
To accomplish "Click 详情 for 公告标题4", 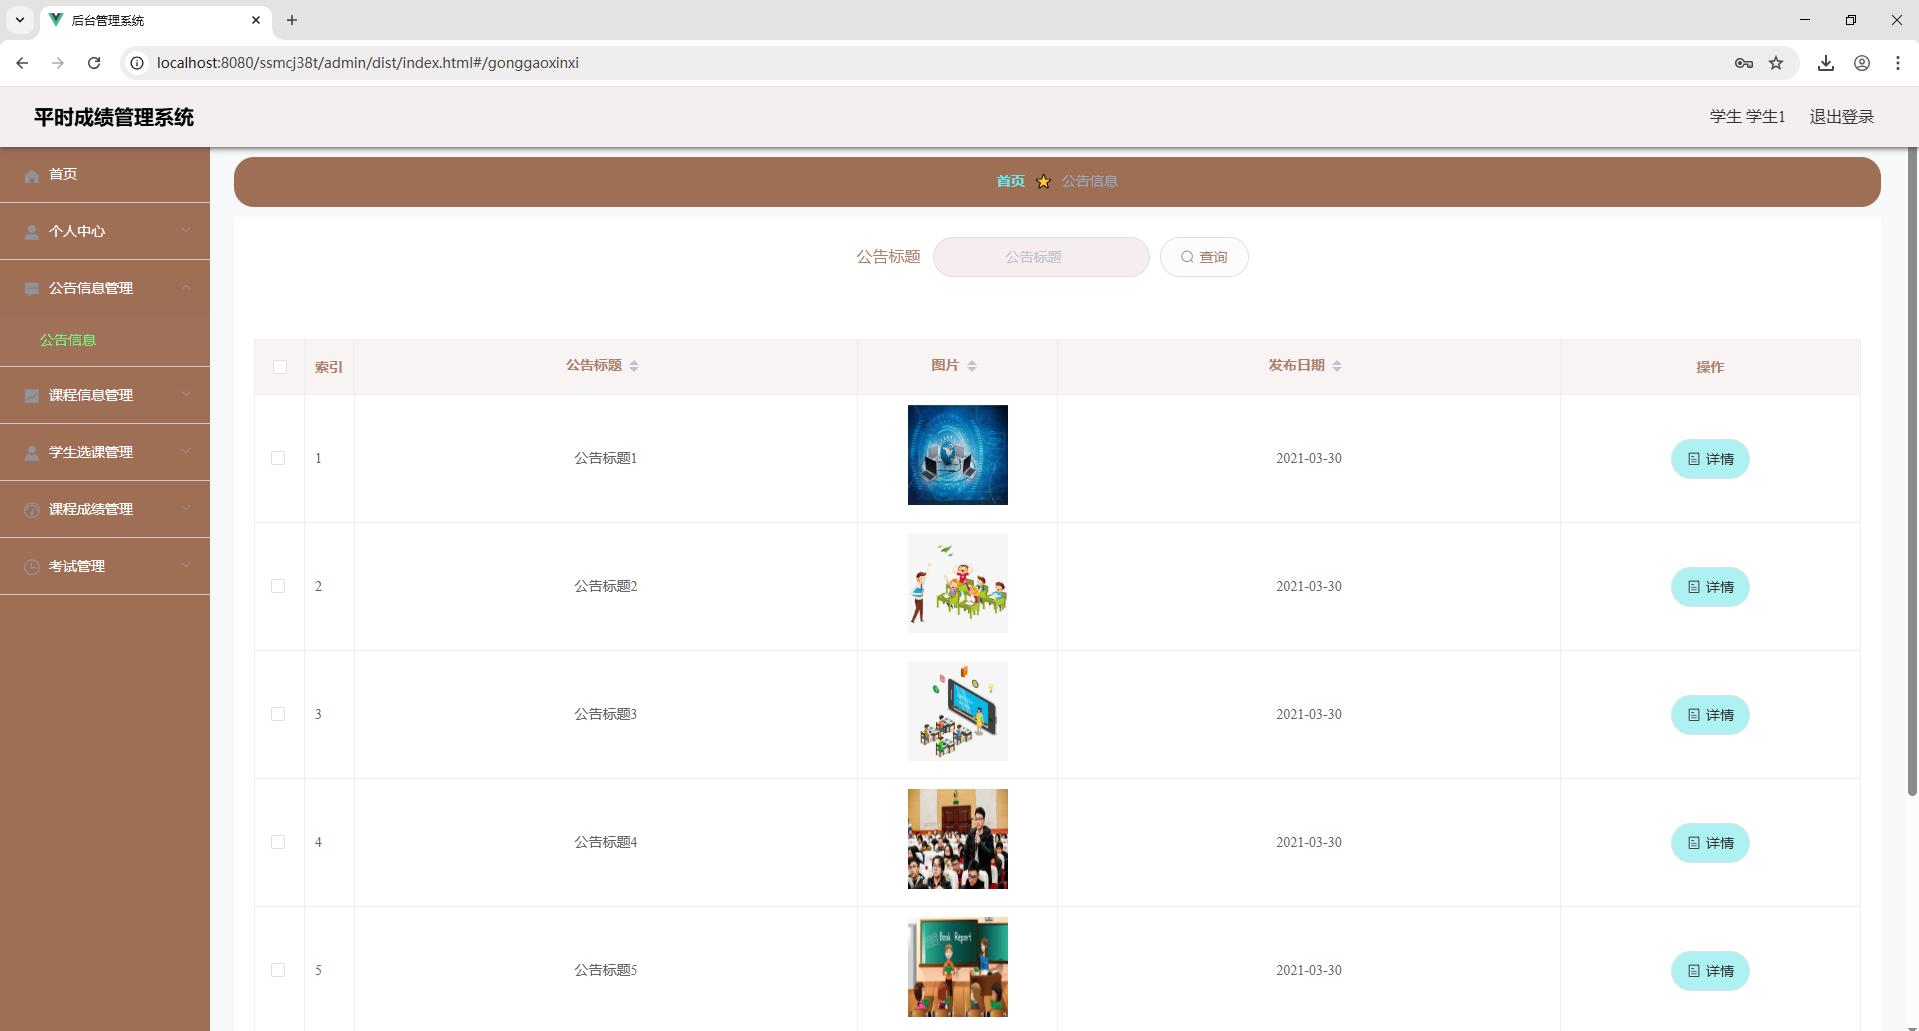I will (x=1710, y=843).
